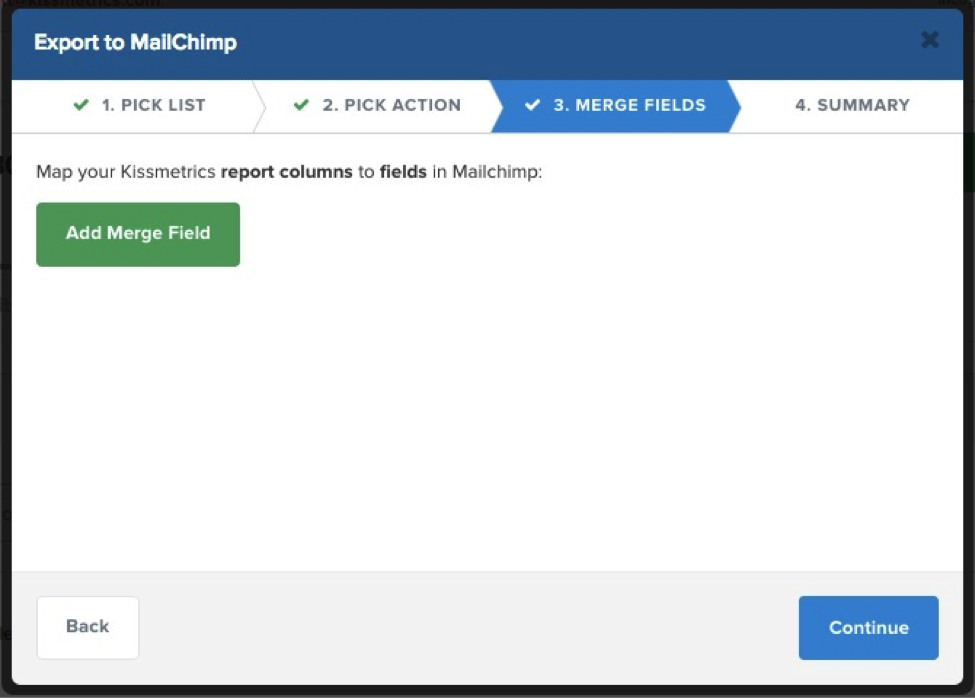Click the Export to MailChimp title text
This screenshot has height=698, width=975.
[x=136, y=42]
